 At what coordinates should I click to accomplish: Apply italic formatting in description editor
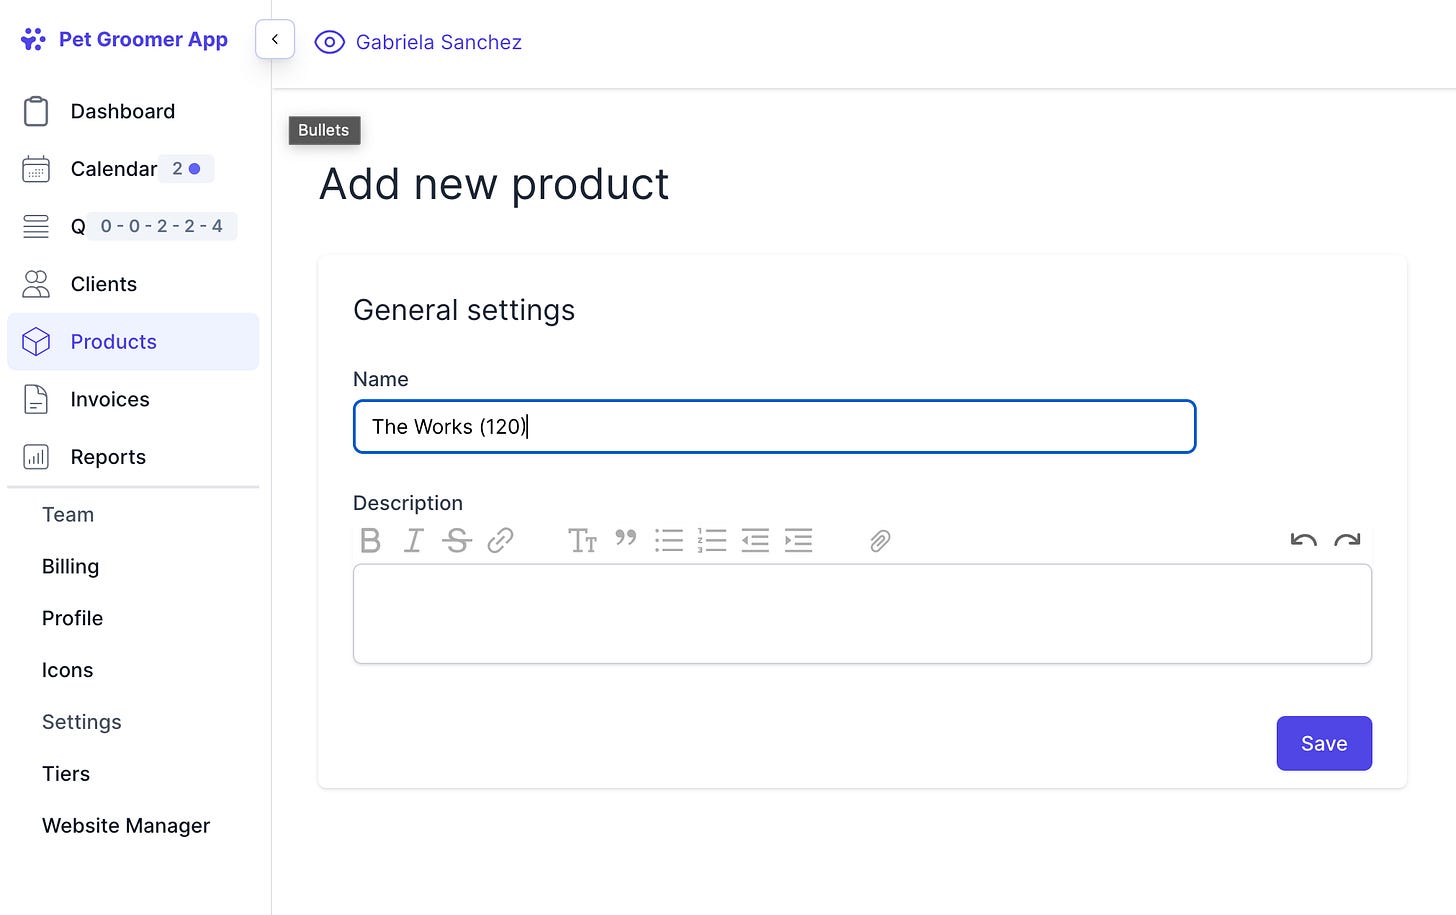tap(413, 541)
